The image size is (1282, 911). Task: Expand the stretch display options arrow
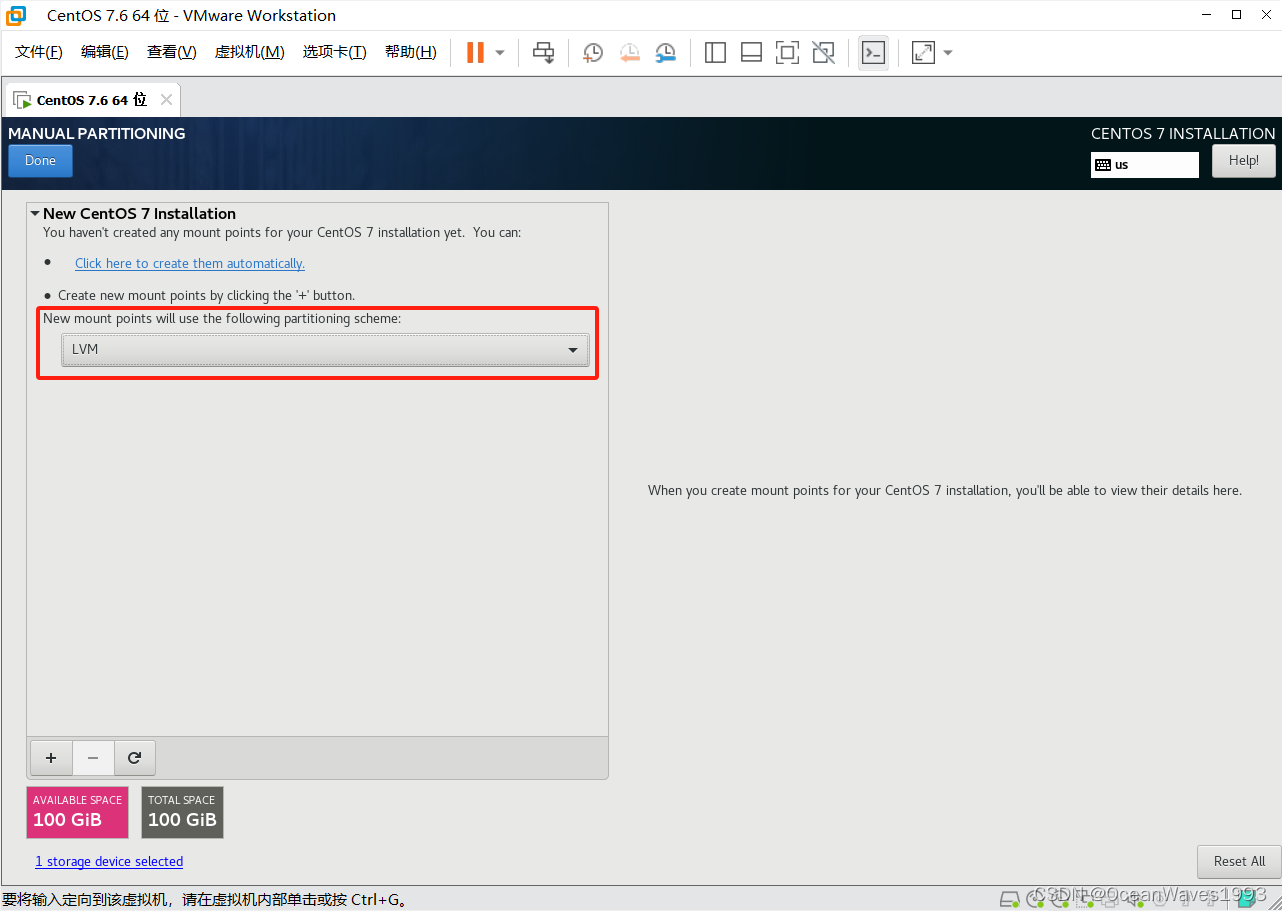(948, 53)
